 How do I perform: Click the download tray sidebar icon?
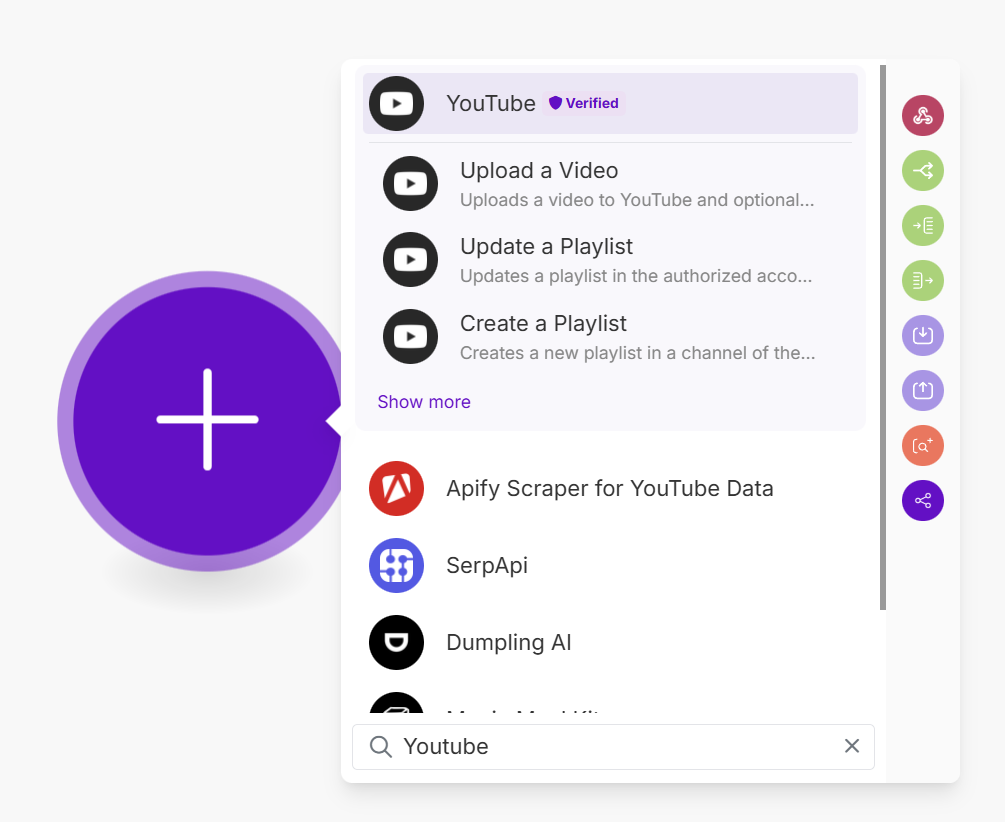click(x=922, y=335)
